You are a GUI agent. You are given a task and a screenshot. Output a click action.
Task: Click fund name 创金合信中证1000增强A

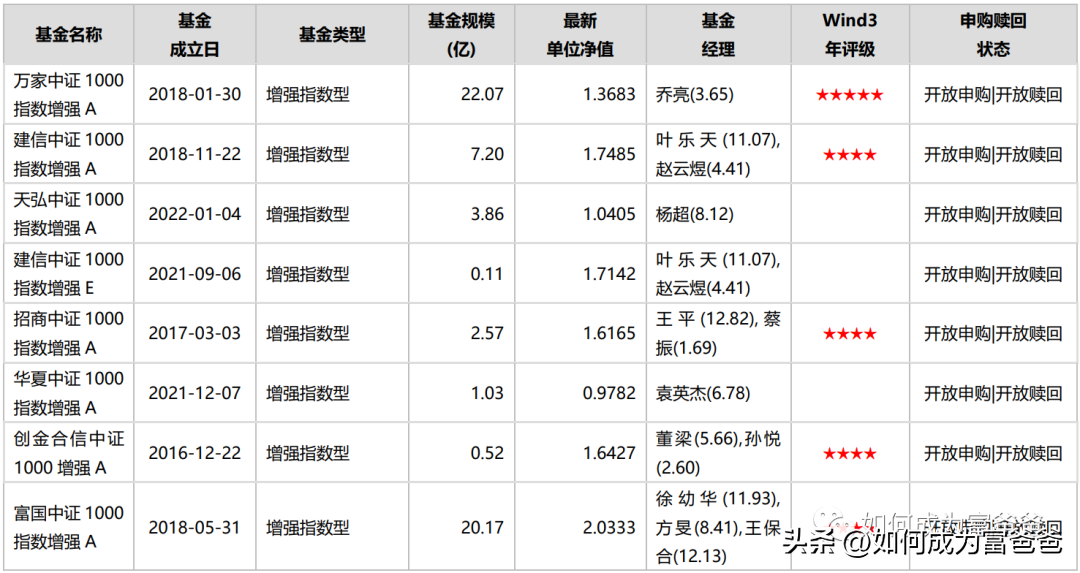click(x=68, y=453)
